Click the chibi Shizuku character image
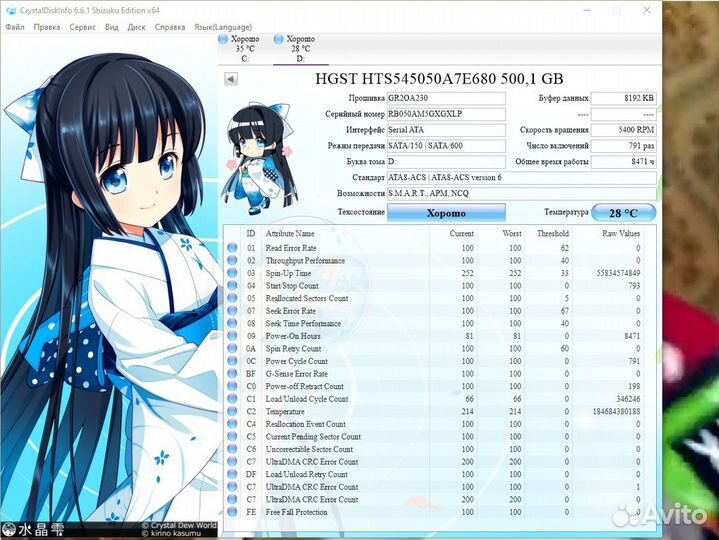This screenshot has width=719, height=540. point(259,158)
